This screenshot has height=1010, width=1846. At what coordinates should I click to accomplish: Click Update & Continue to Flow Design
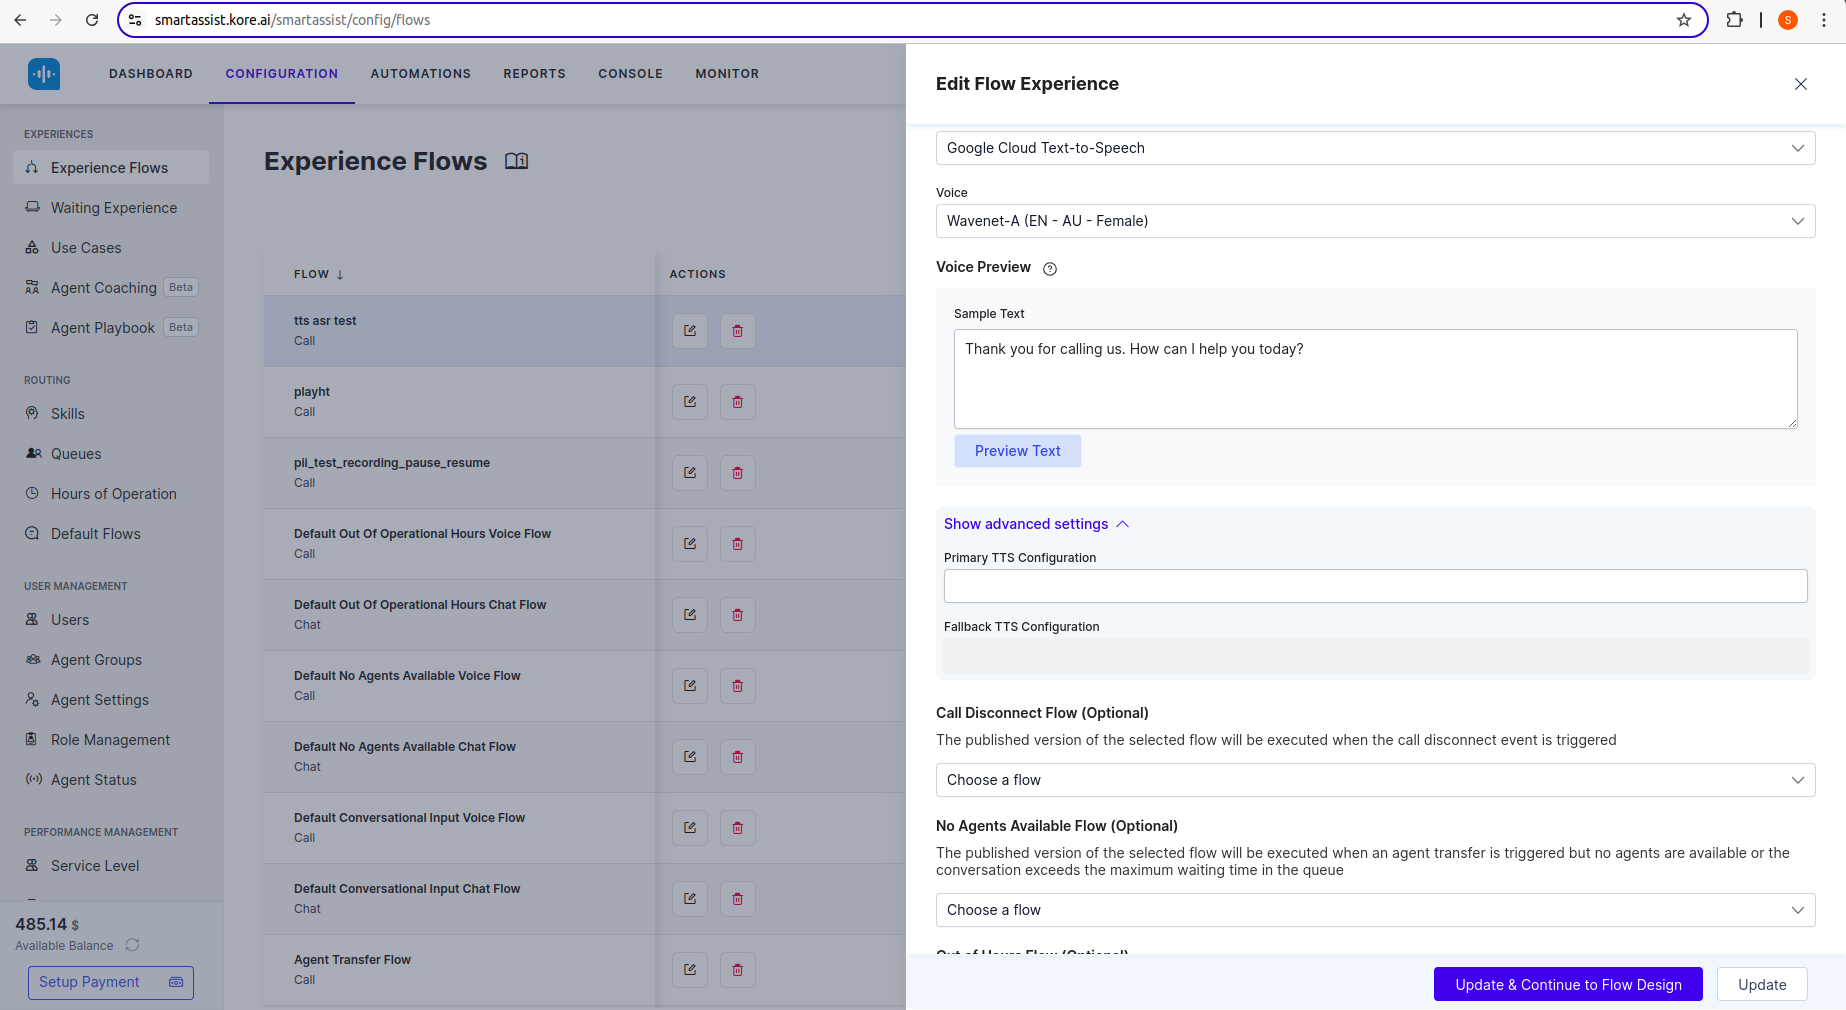1567,985
